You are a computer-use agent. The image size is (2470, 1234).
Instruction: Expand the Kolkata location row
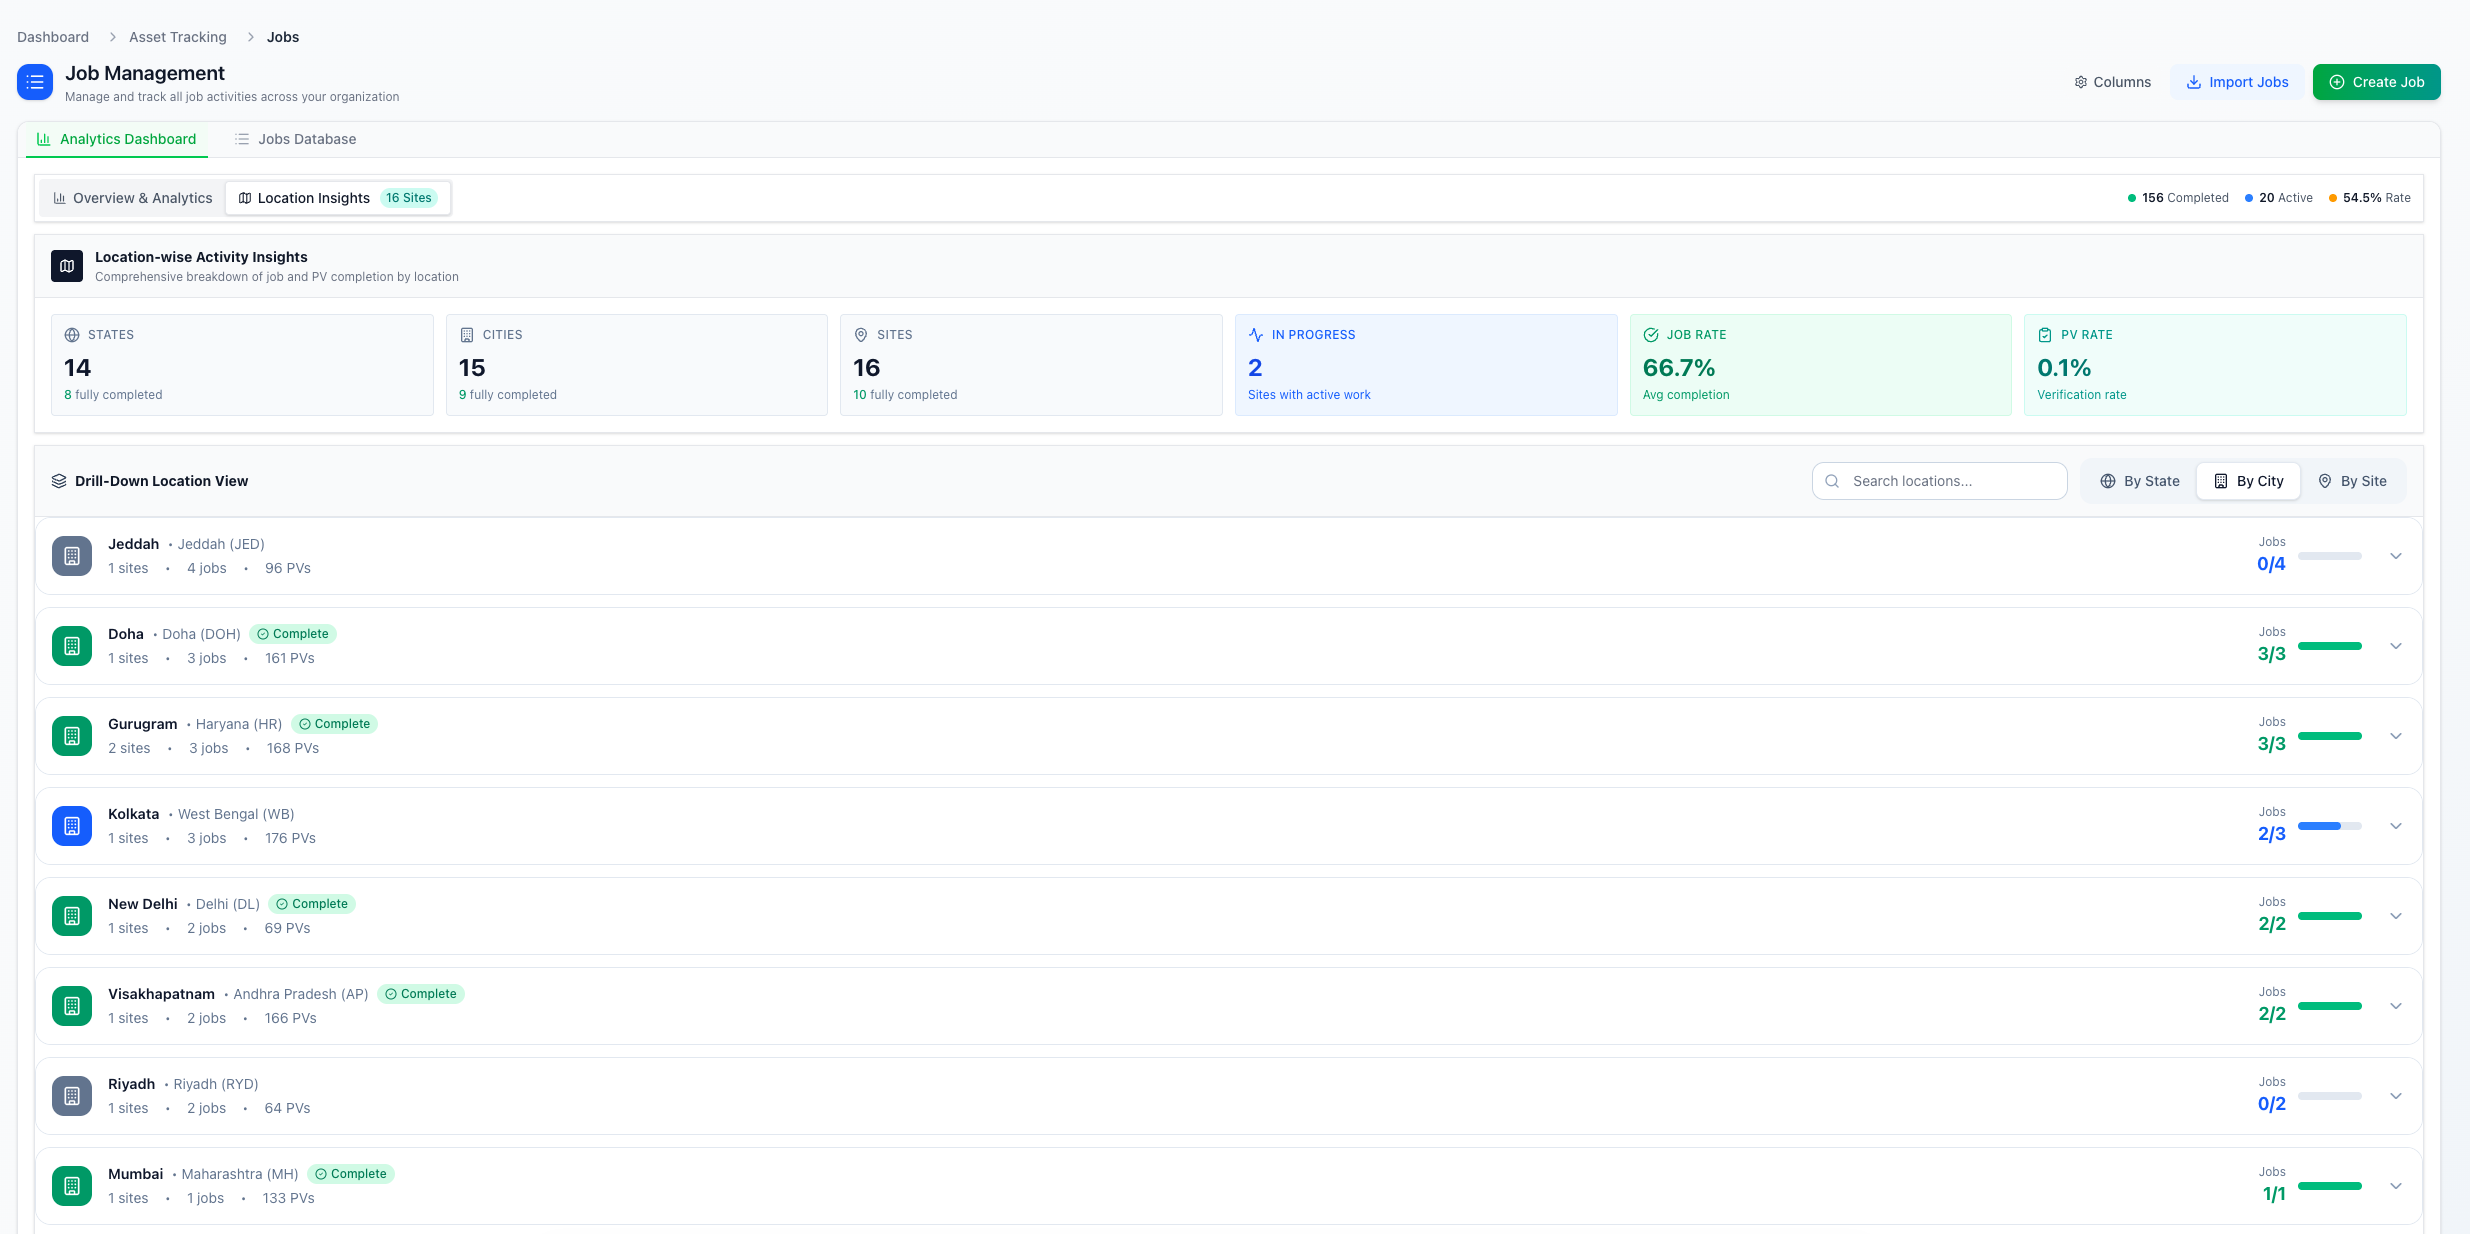2396,826
